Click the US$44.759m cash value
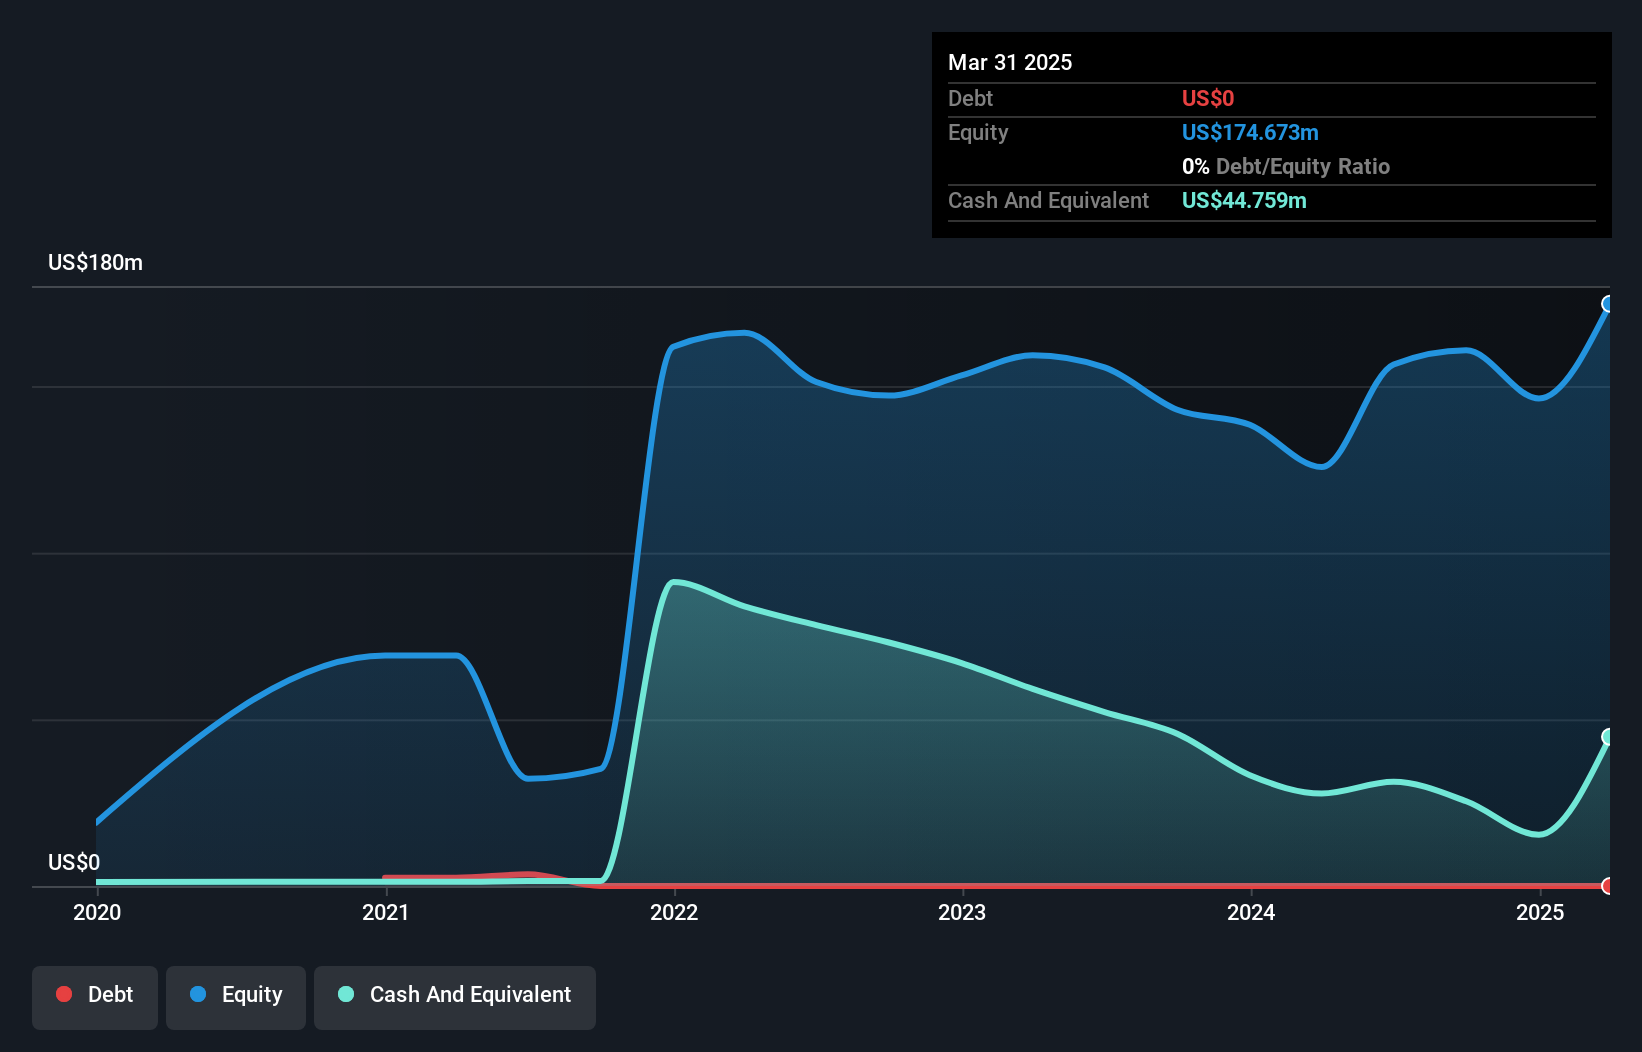 [x=1244, y=200]
